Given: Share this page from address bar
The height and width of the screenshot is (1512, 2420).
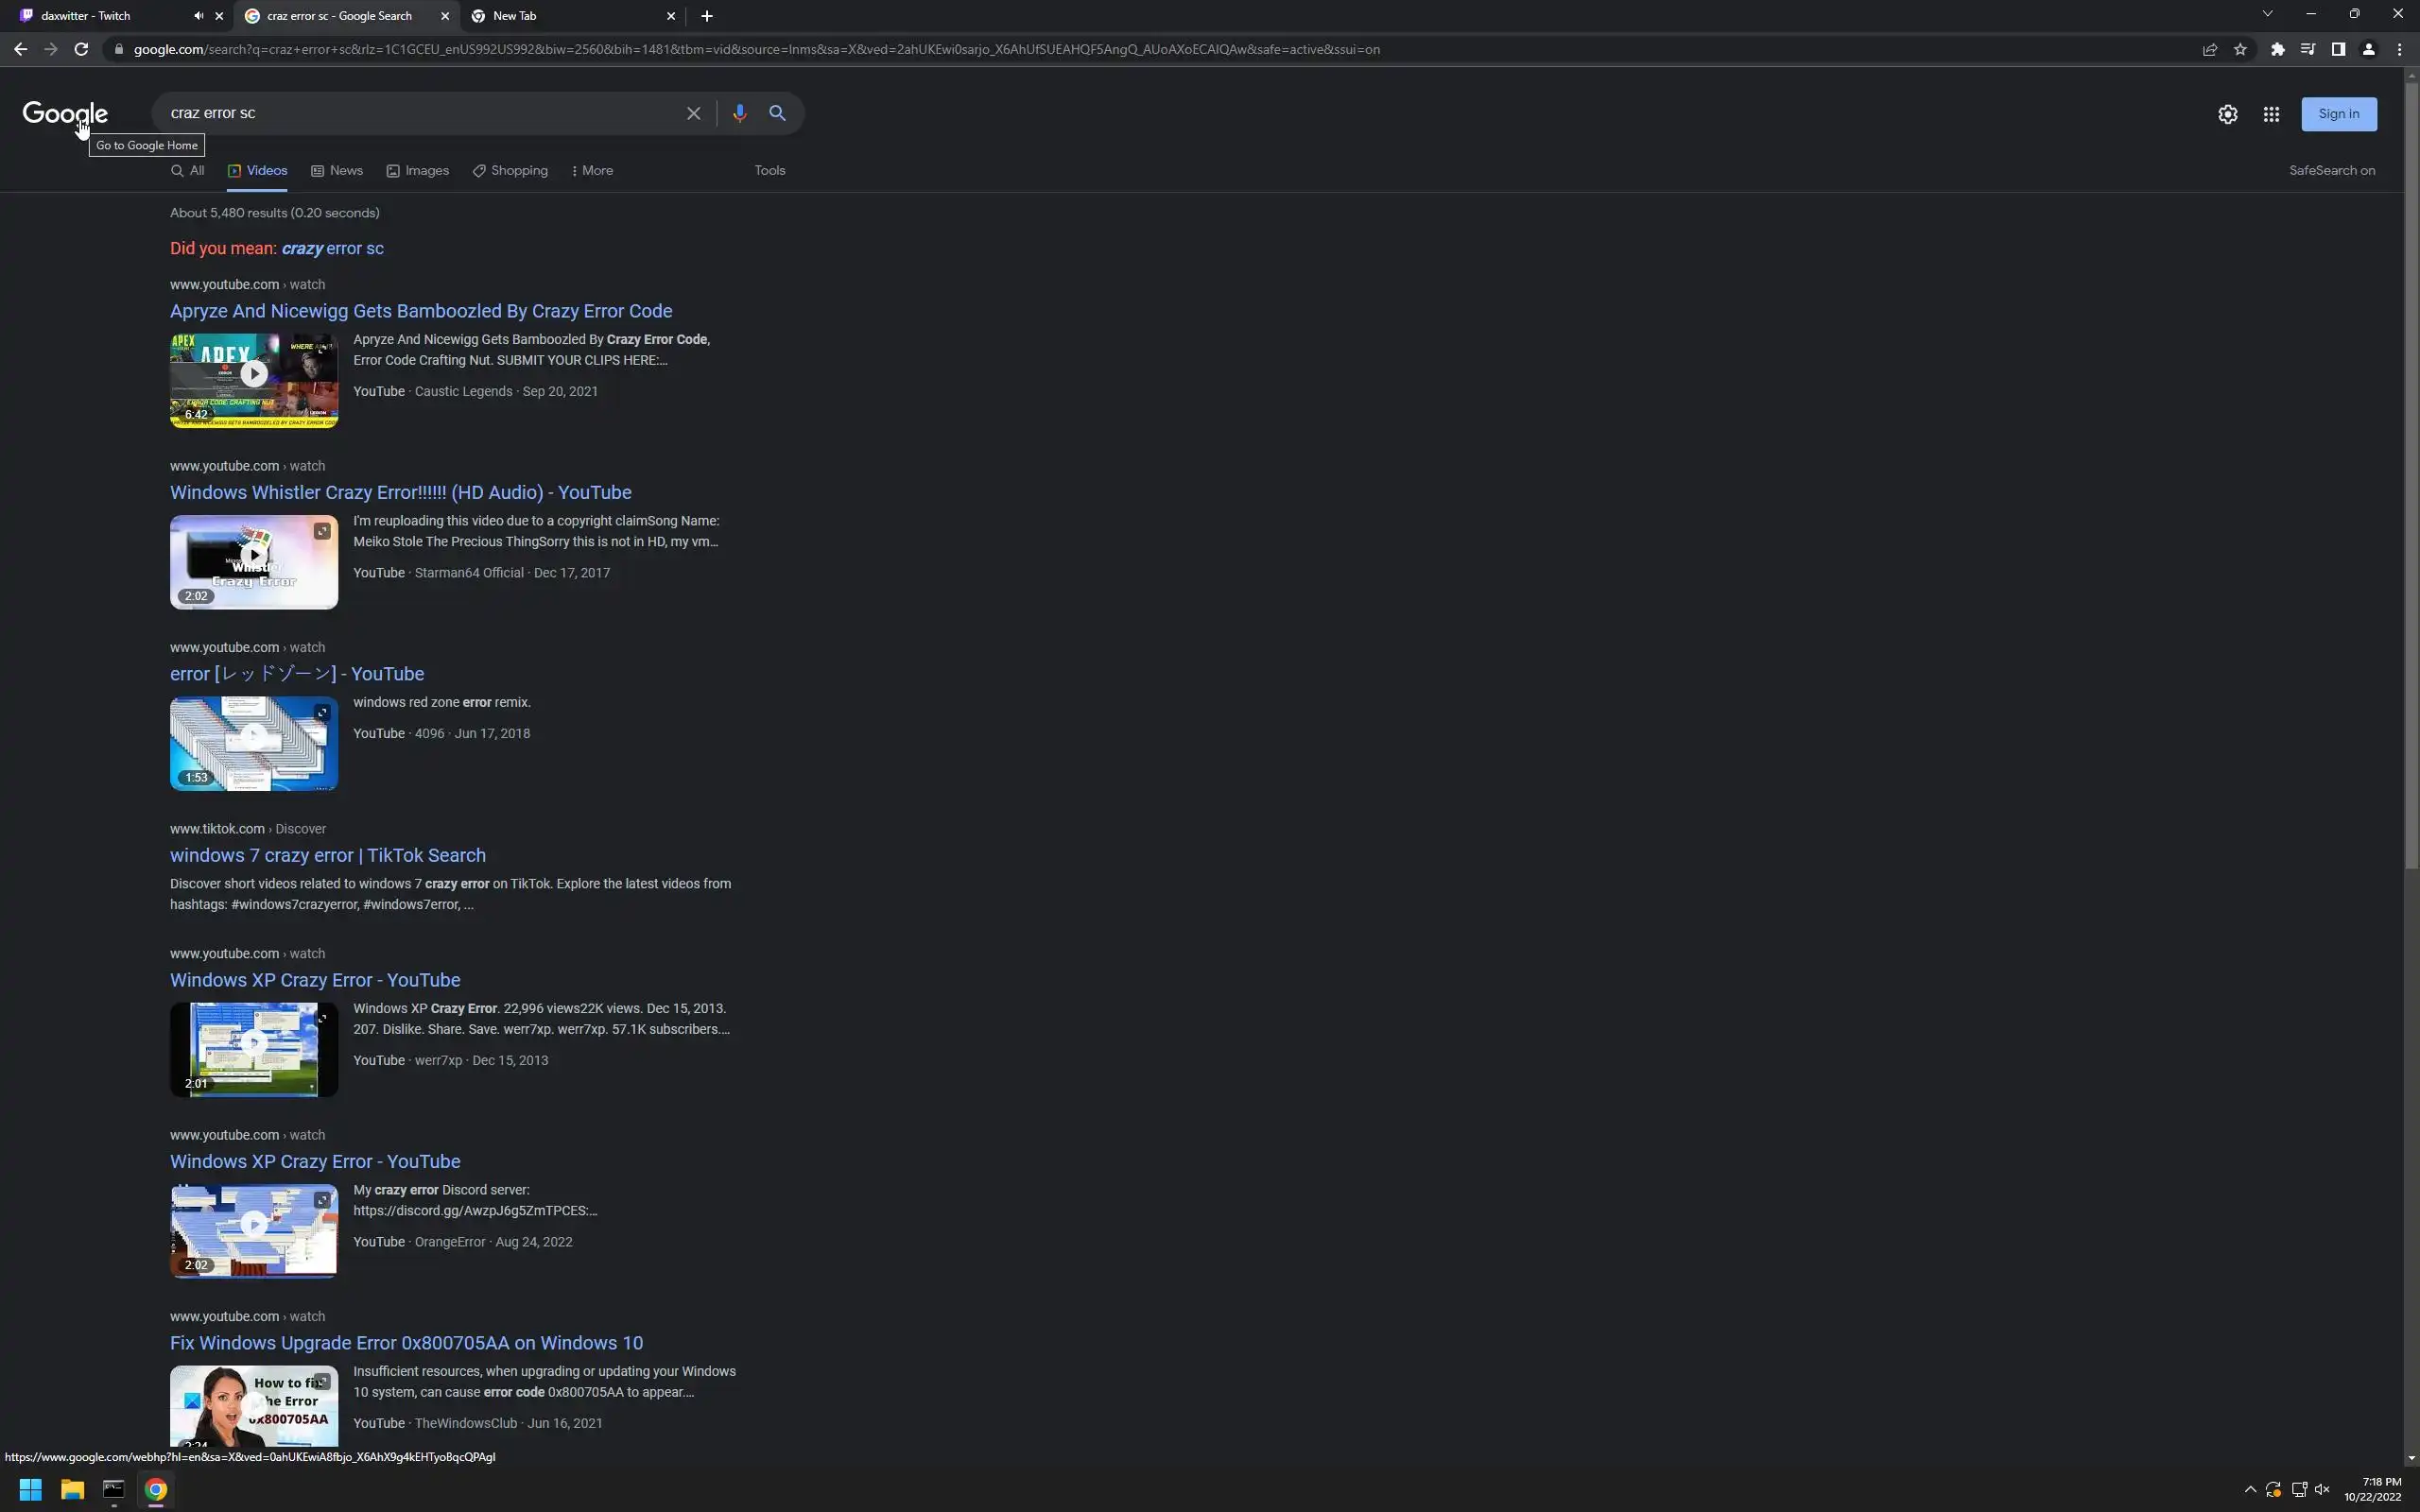Looking at the screenshot, I should pyautogui.click(x=2210, y=49).
